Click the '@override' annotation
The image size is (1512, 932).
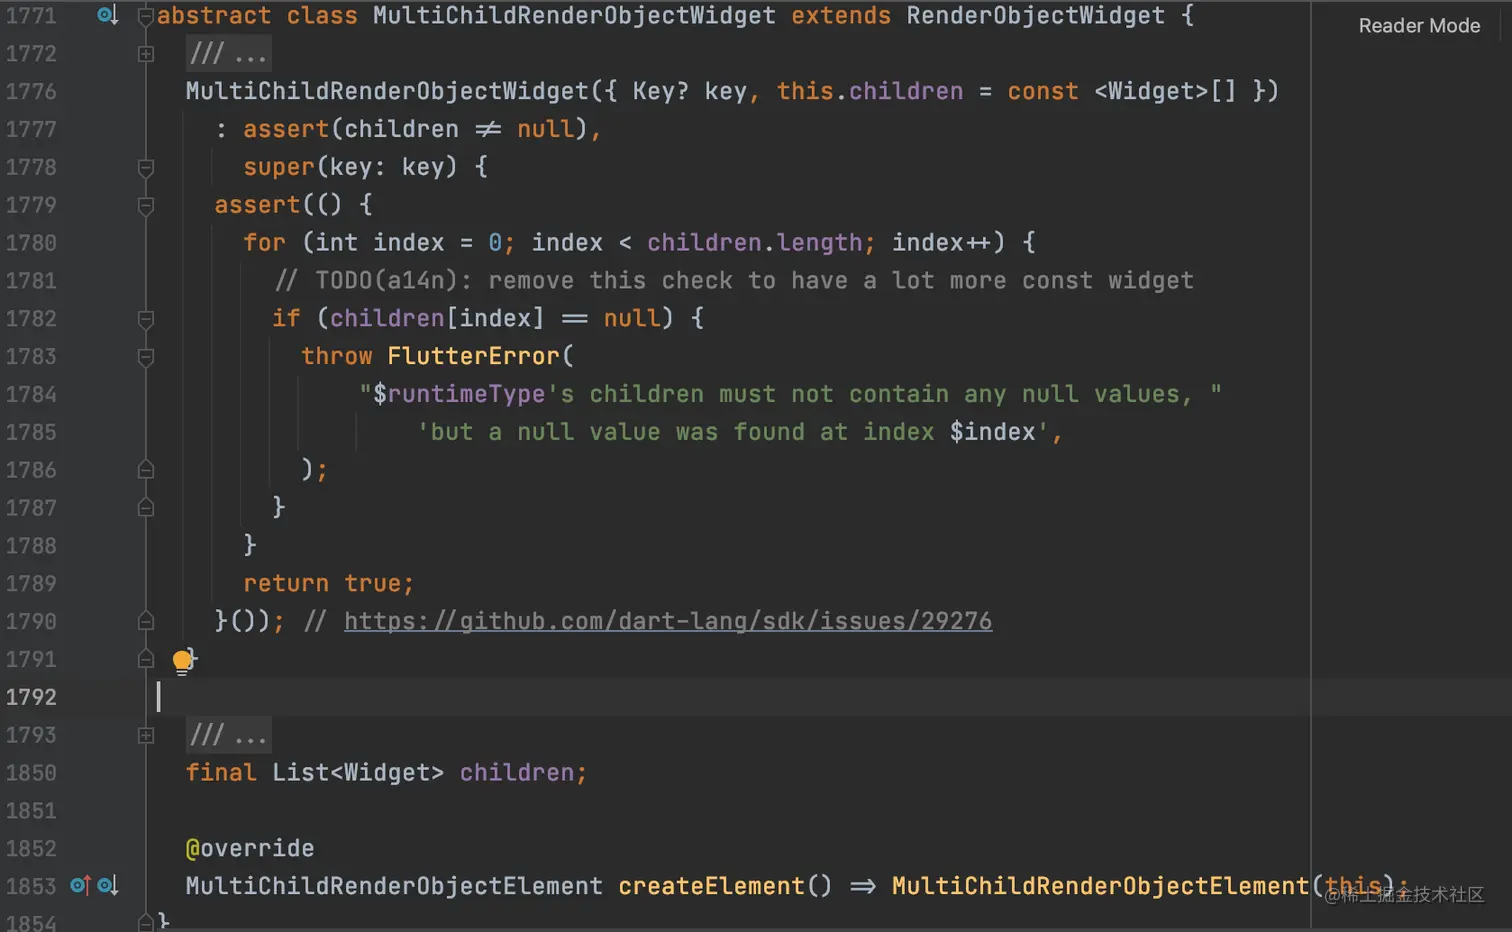click(x=250, y=848)
